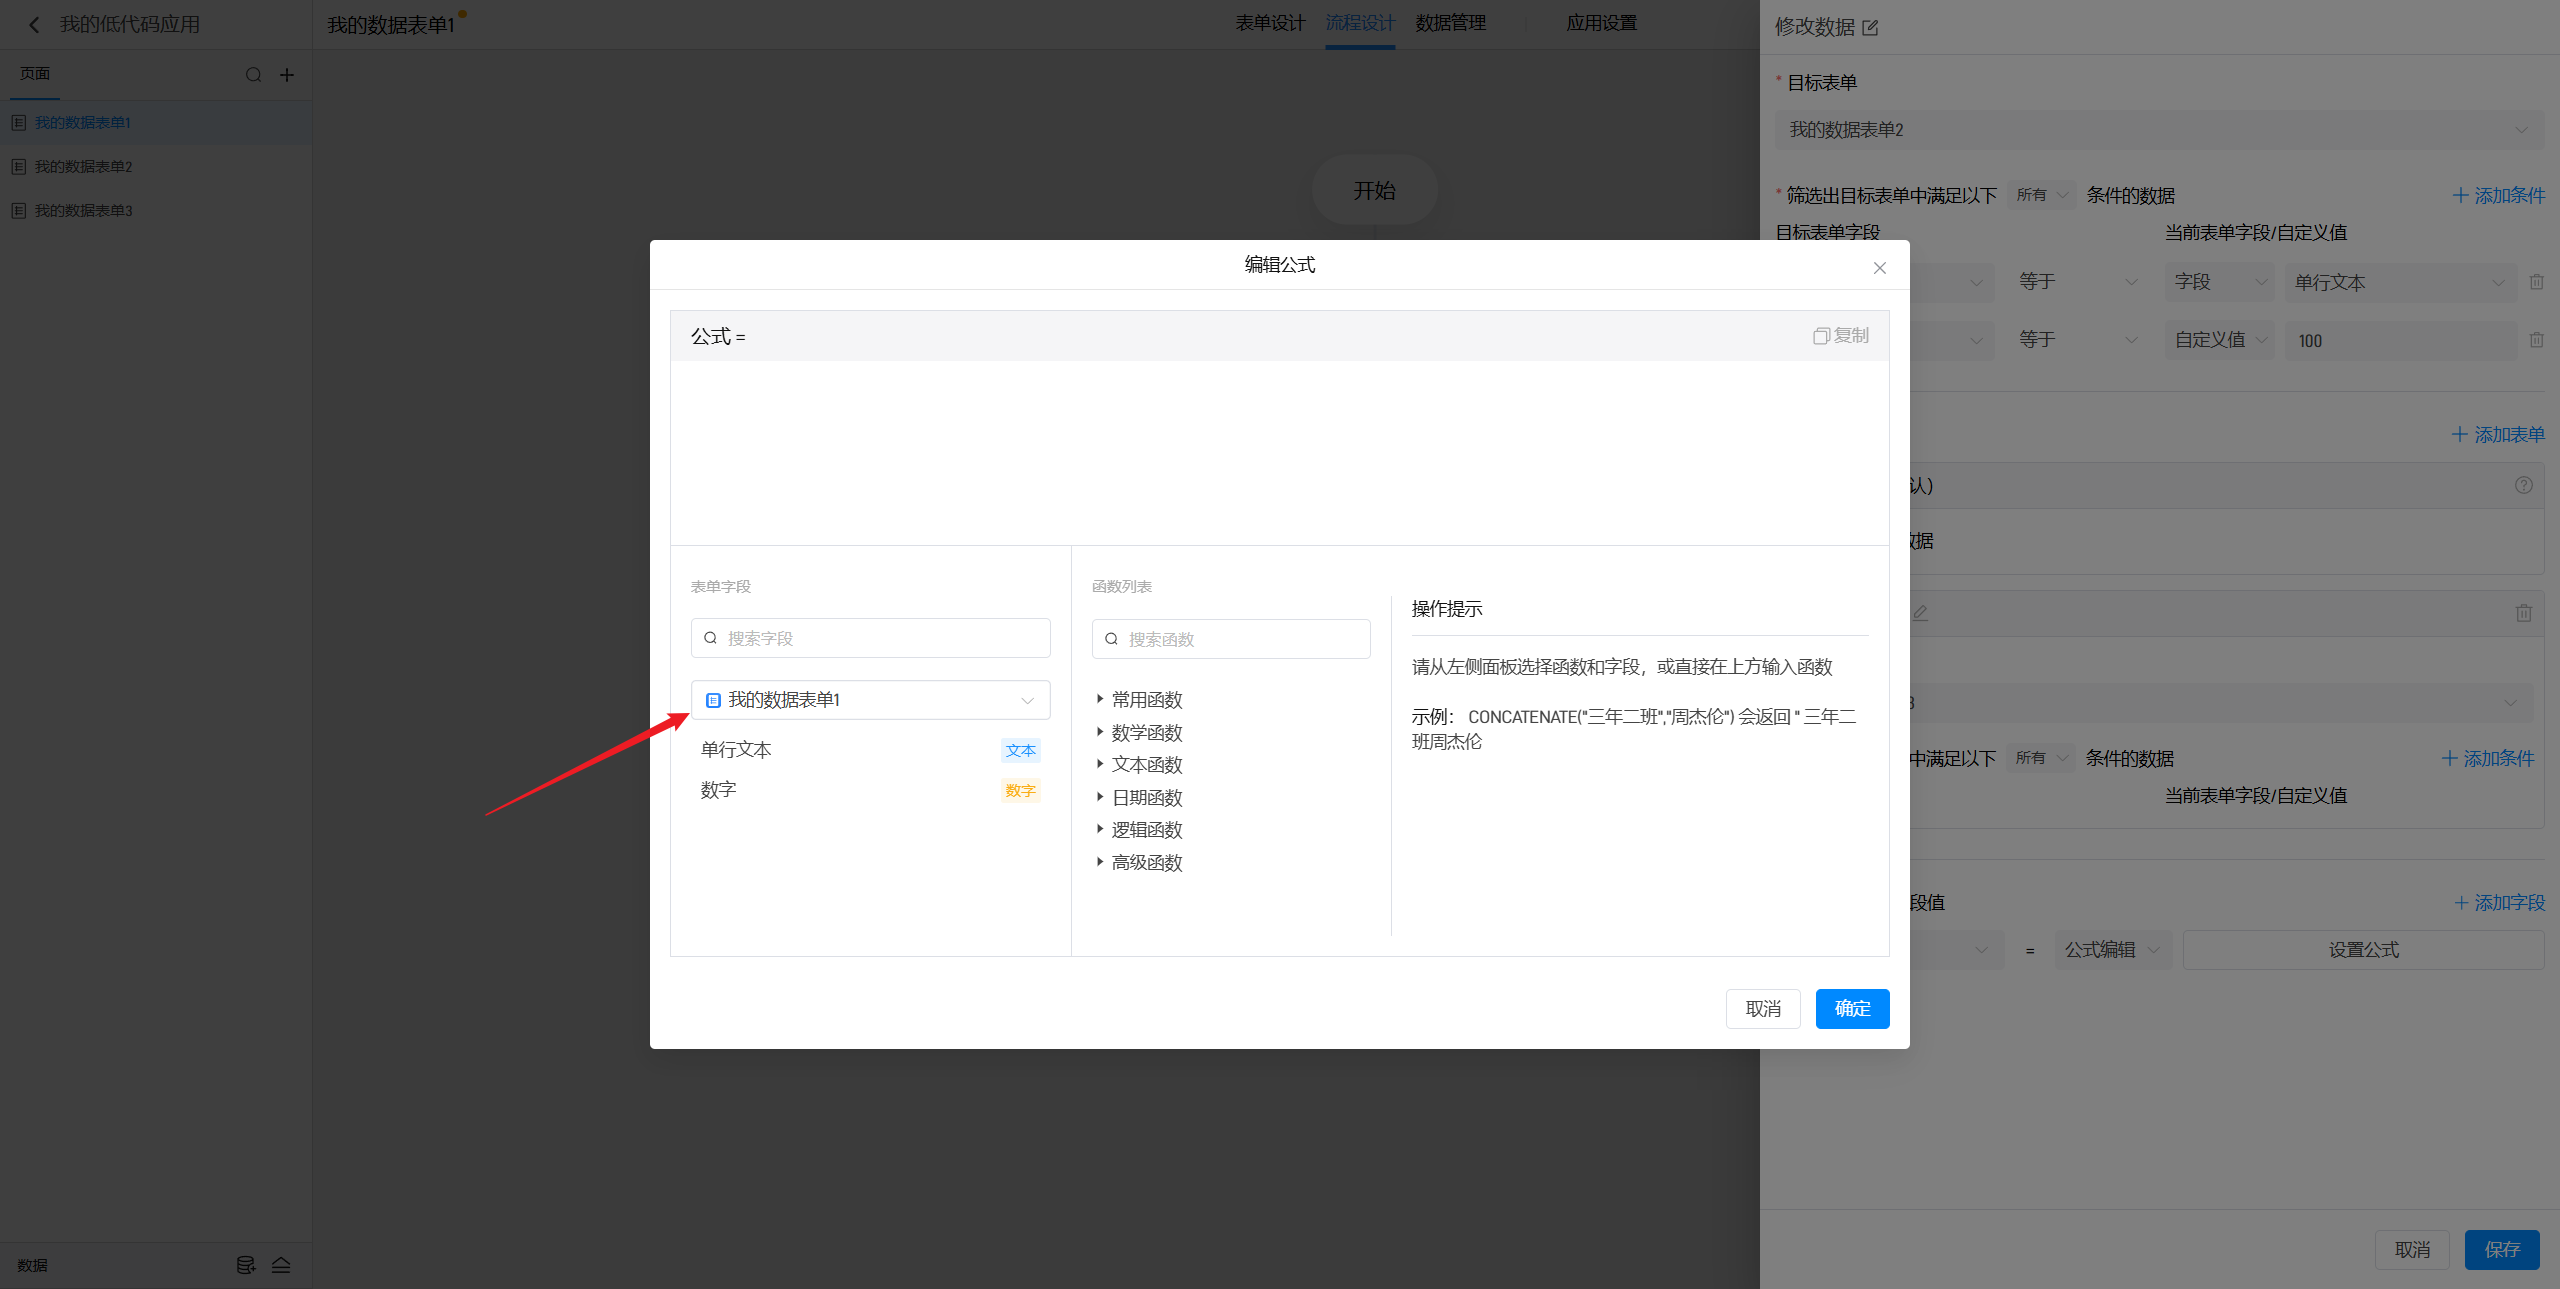
Task: Click the database icon in bottom bar
Action: pos(245,1265)
